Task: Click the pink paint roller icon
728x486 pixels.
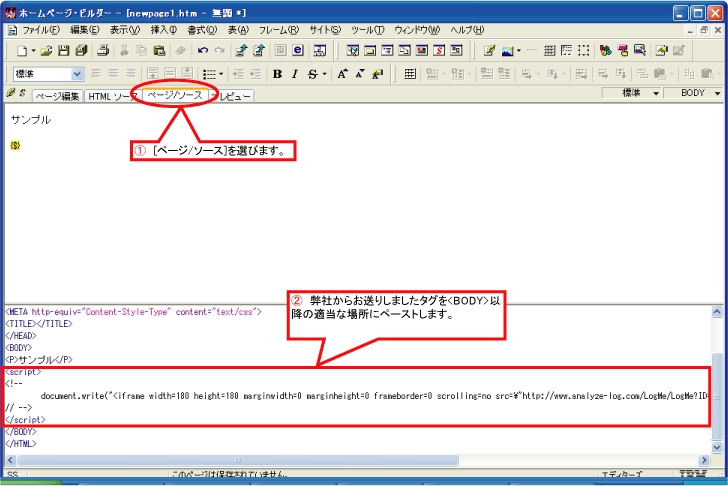Action: point(623,51)
